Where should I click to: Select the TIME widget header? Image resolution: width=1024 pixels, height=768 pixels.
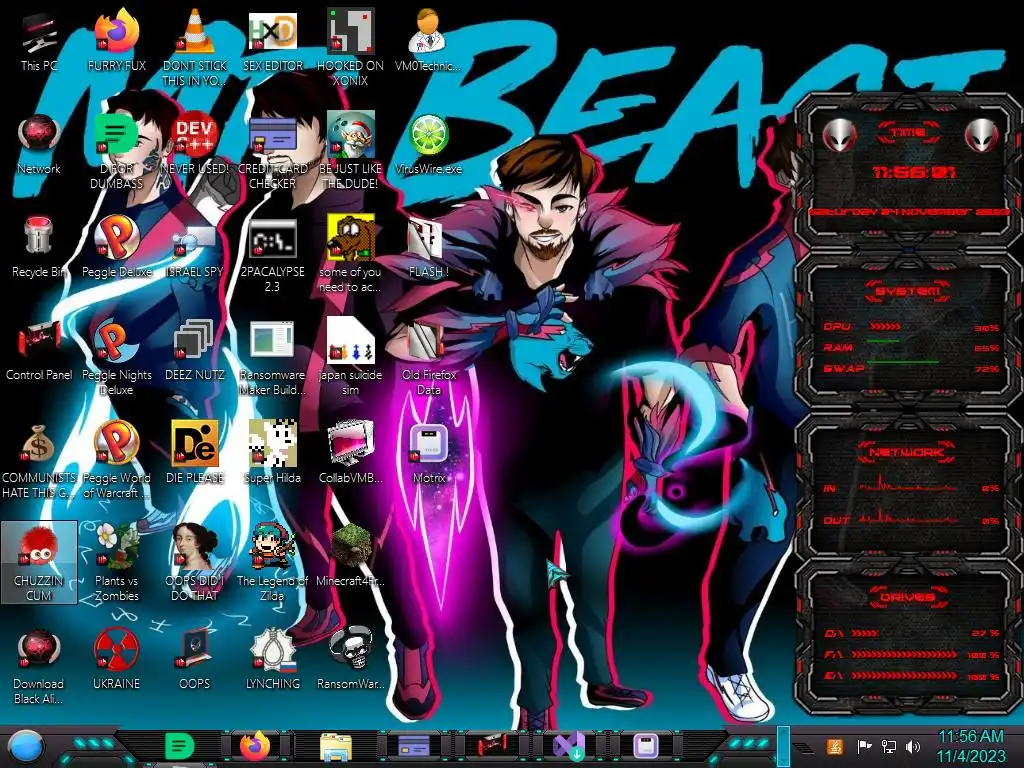pyautogui.click(x=908, y=133)
